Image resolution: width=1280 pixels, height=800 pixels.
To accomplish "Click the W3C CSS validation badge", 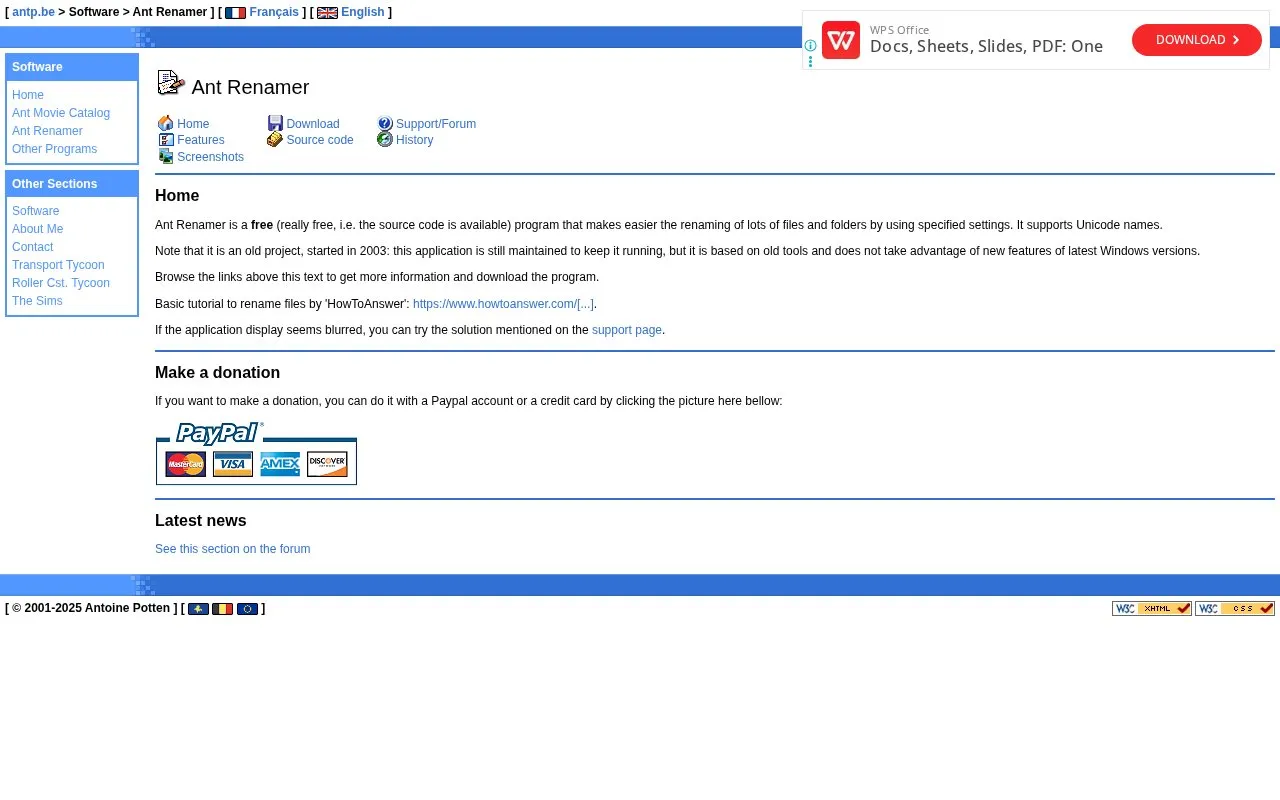I will (x=1235, y=608).
